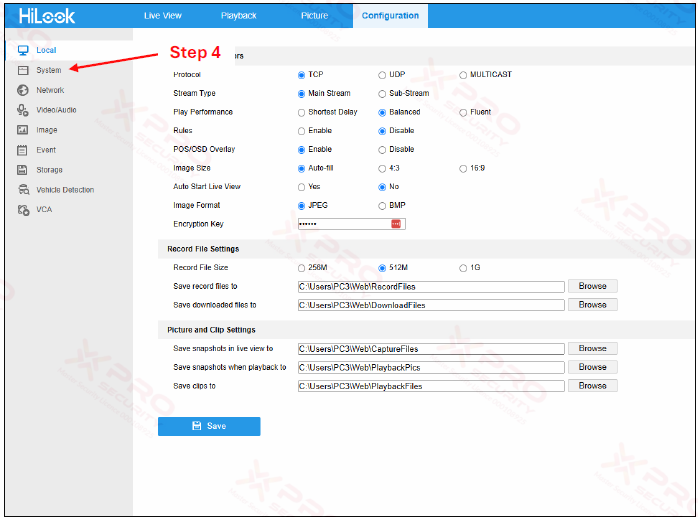The width and height of the screenshot is (698, 517).
Task: Browse for record files save location
Action: (592, 286)
